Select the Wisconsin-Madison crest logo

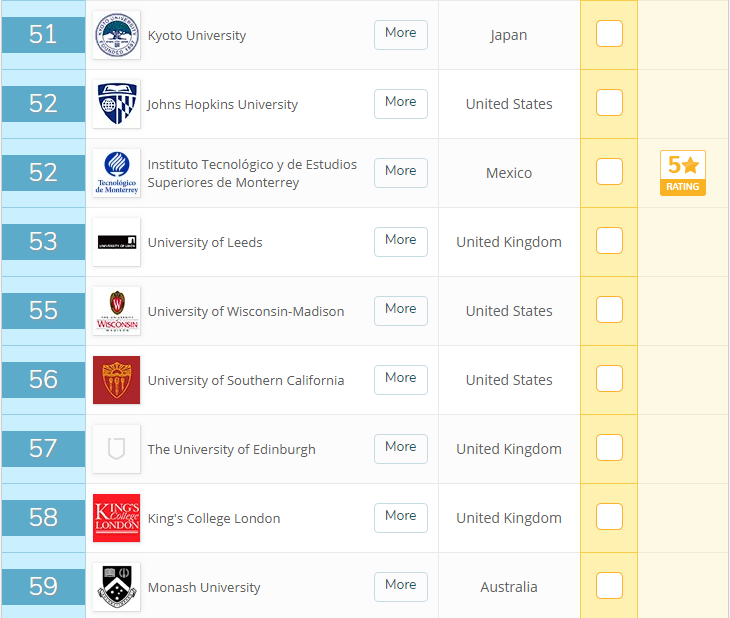[x=116, y=311]
